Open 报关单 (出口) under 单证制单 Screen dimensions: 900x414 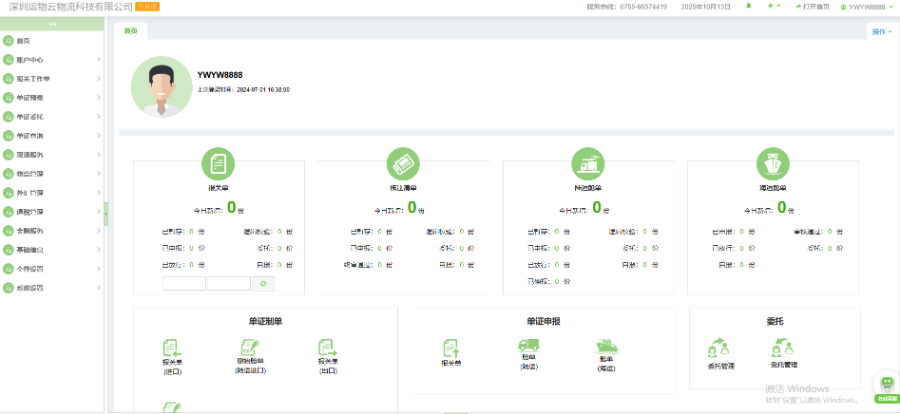click(327, 351)
